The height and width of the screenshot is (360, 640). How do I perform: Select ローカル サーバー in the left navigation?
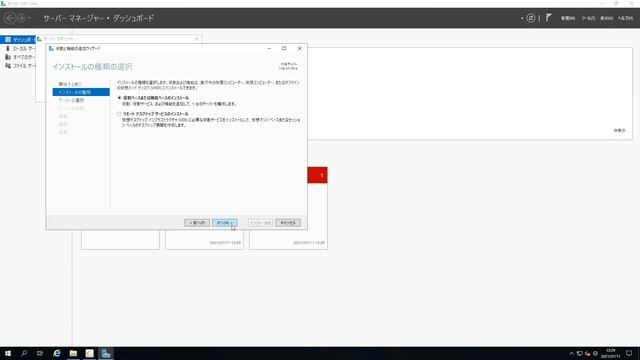coord(18,49)
